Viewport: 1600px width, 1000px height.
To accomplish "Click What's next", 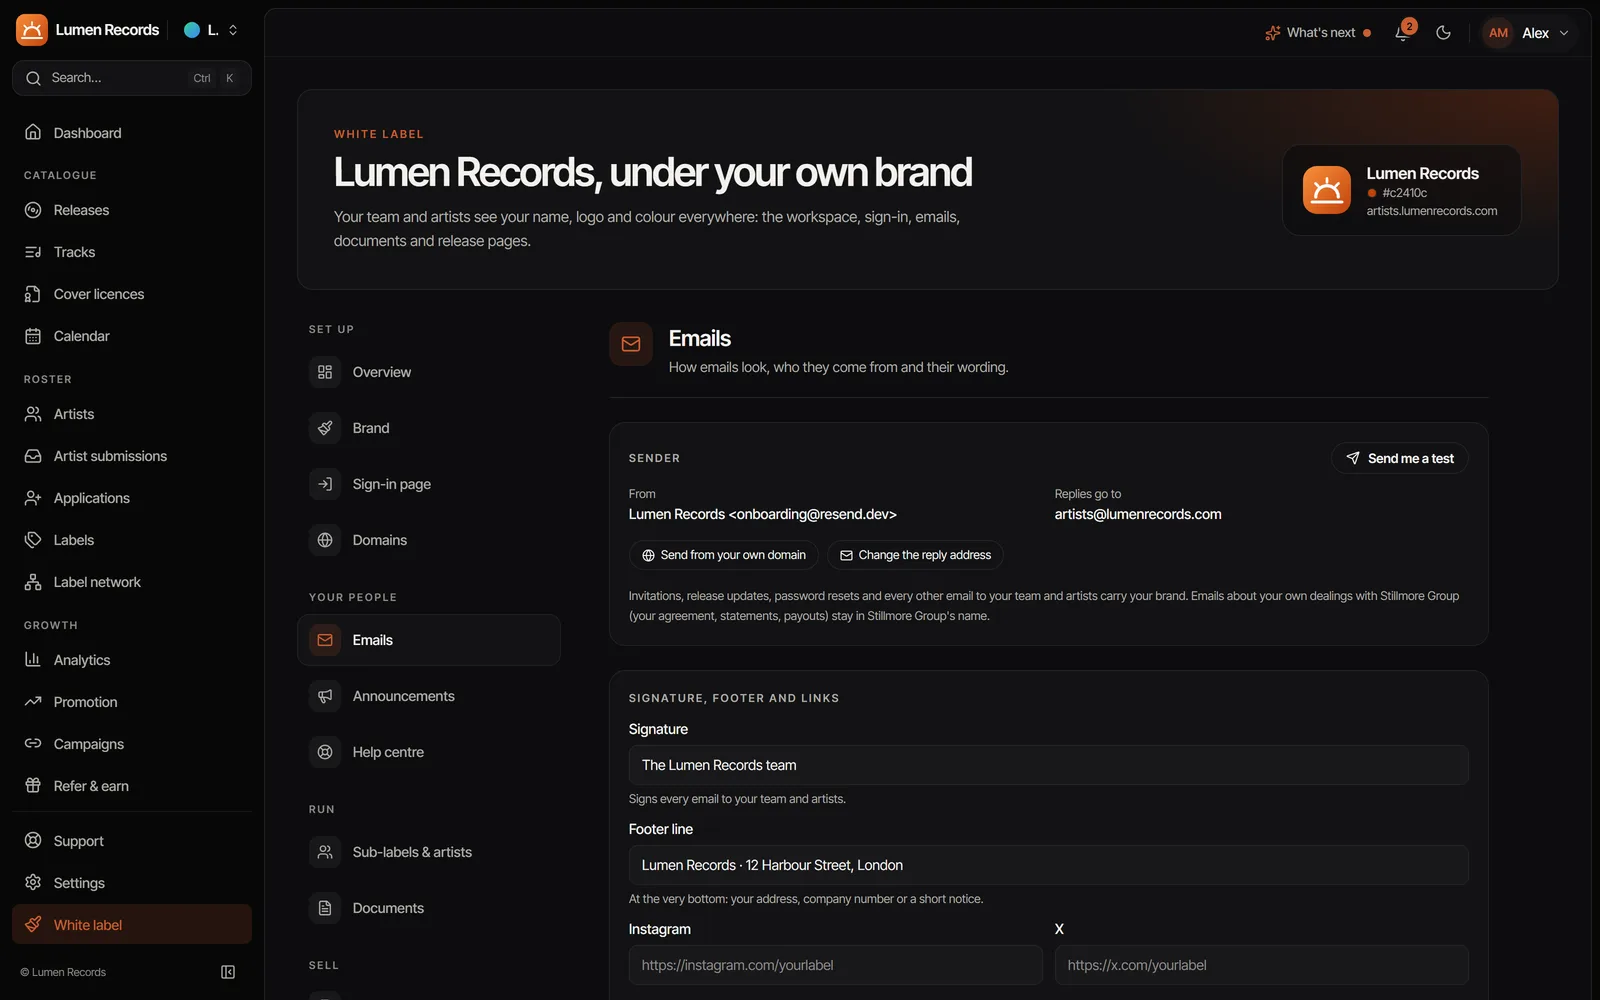I will (1318, 32).
